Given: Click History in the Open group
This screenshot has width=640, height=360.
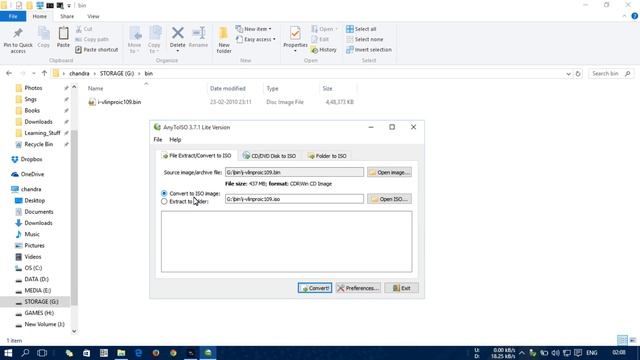Looking at the screenshot, I should click(324, 50).
